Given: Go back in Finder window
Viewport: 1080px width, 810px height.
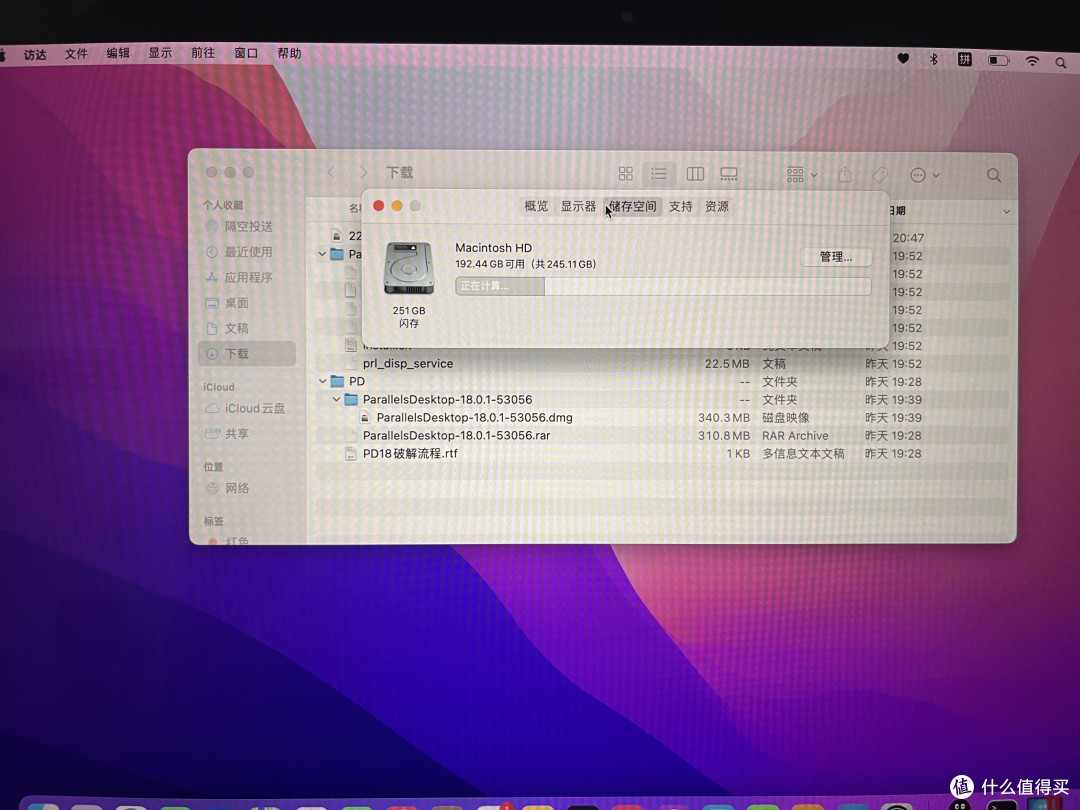Looking at the screenshot, I should coord(331,172).
